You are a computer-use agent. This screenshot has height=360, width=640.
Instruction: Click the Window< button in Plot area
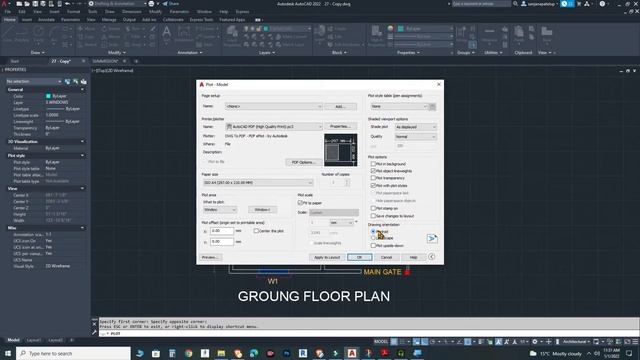262,209
